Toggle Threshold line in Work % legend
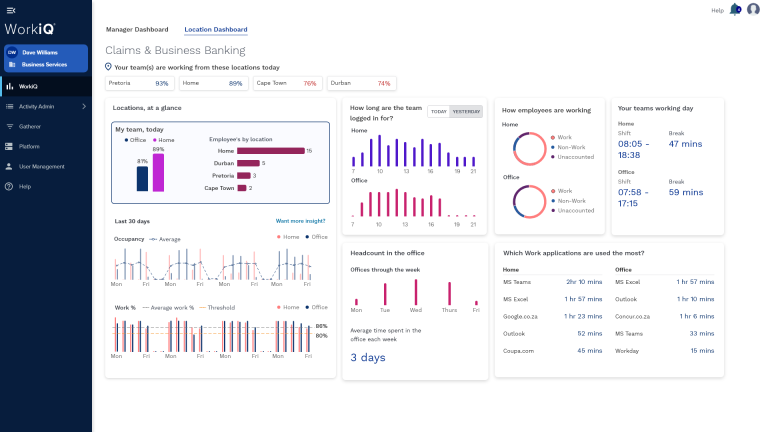Viewport: 768px width, 432px height. pos(217,308)
